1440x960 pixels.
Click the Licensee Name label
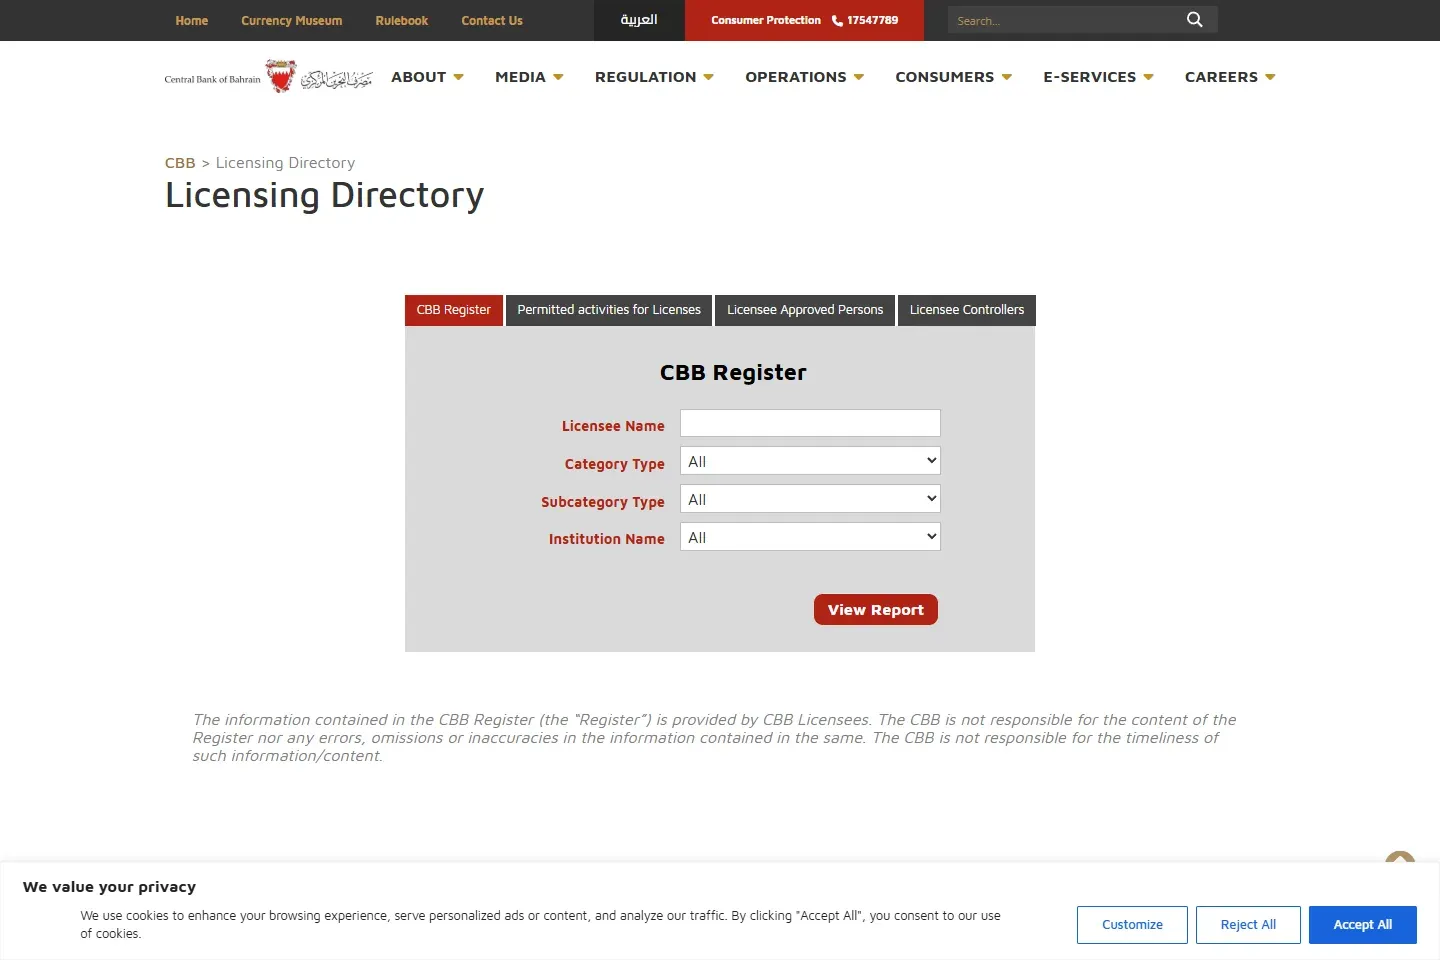coord(613,426)
